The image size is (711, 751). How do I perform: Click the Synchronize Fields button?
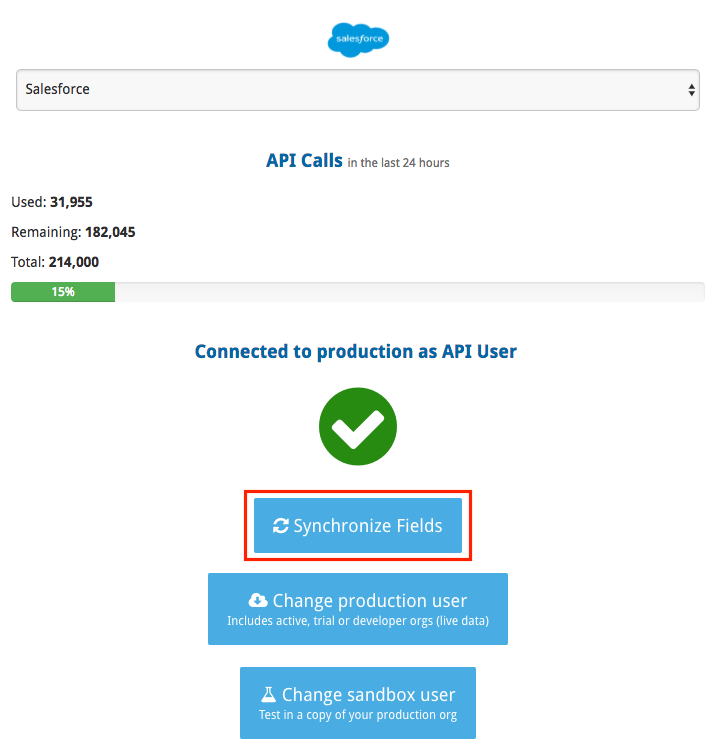(358, 525)
